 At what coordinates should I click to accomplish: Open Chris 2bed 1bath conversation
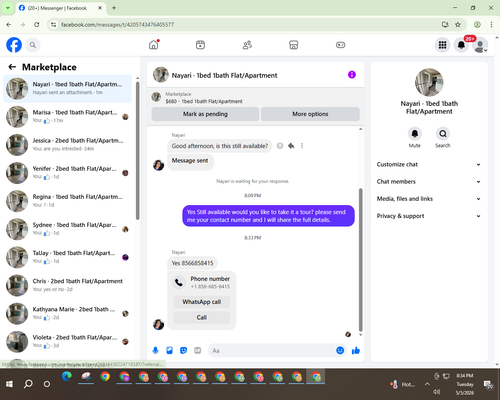pyautogui.click(x=67, y=285)
